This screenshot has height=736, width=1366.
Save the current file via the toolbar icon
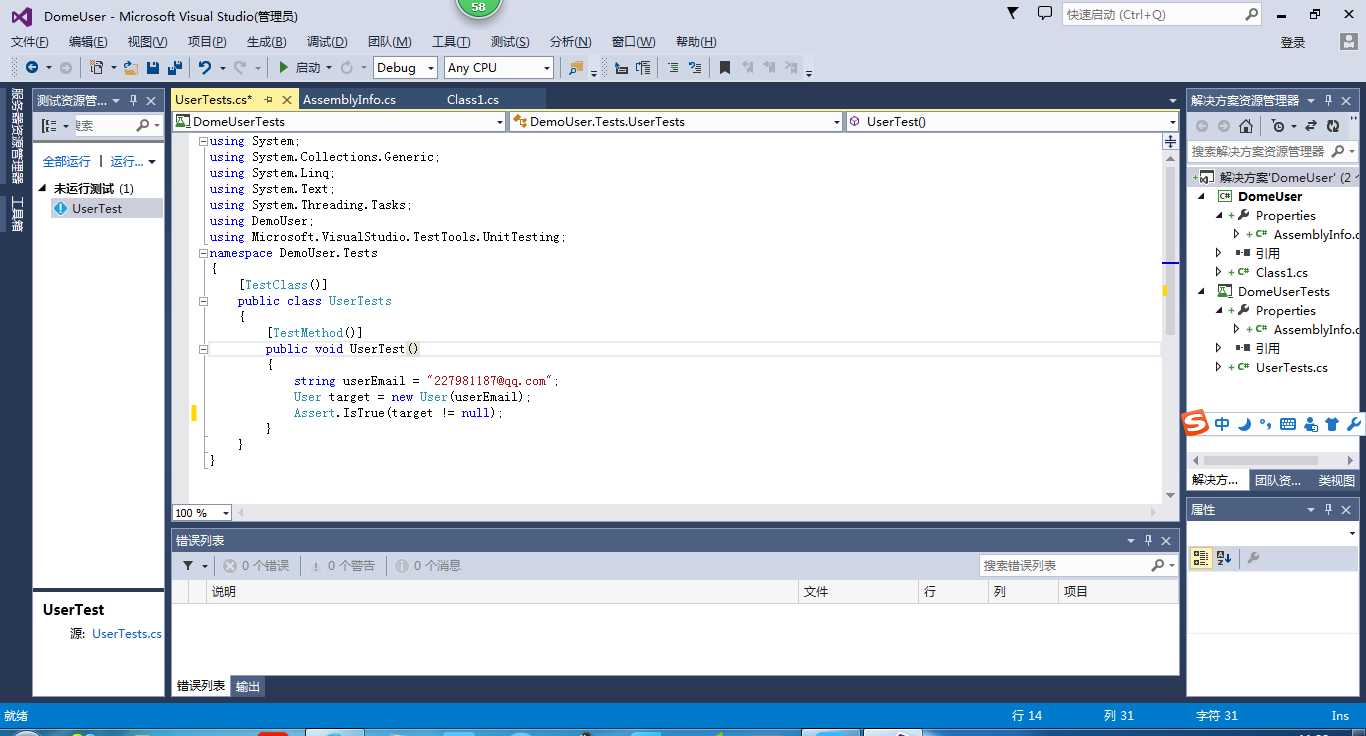[153, 67]
